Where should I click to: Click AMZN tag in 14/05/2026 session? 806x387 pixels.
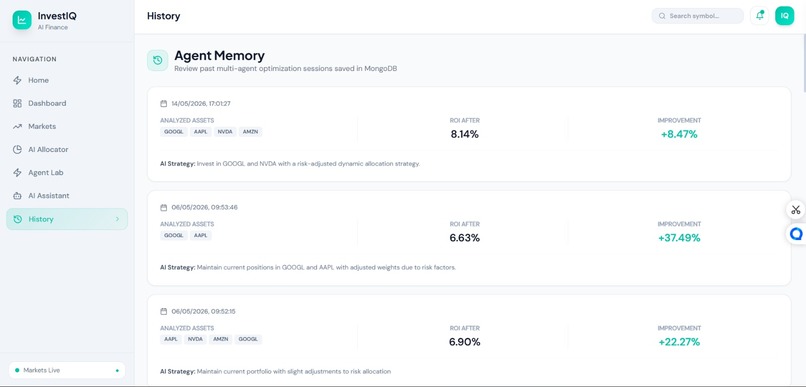click(x=250, y=132)
